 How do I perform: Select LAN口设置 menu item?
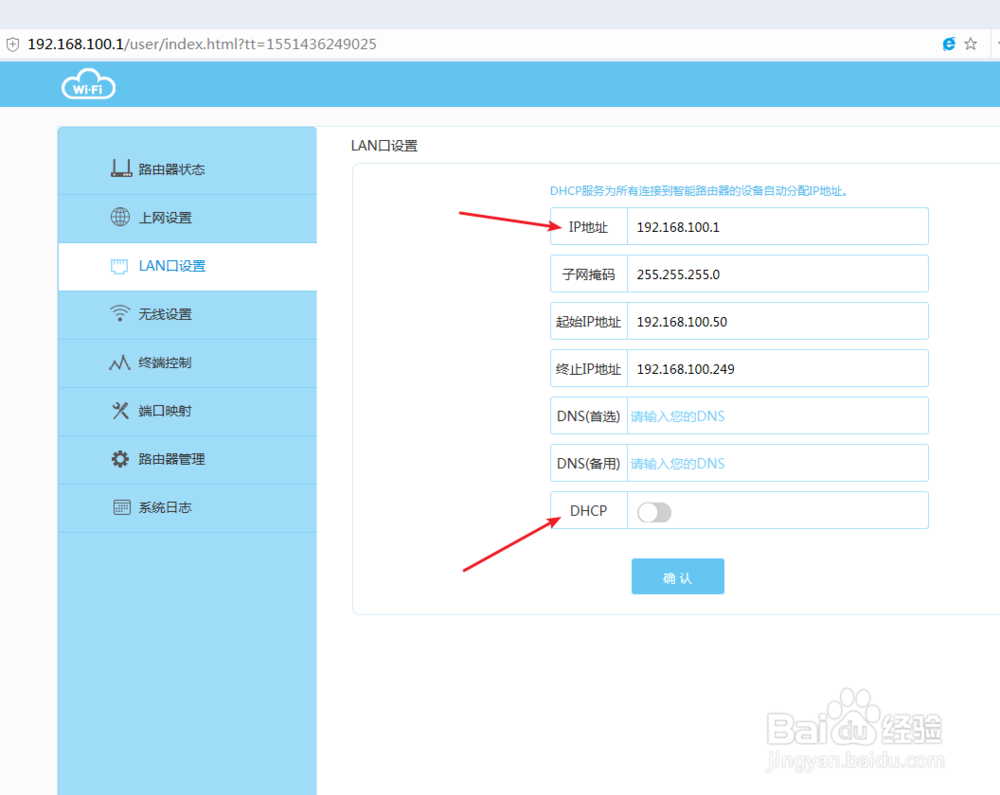(188, 266)
